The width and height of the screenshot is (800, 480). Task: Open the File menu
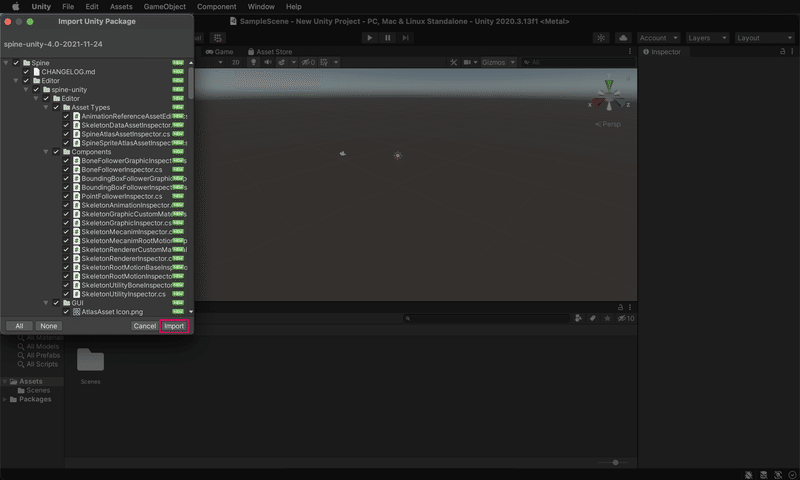(x=68, y=7)
